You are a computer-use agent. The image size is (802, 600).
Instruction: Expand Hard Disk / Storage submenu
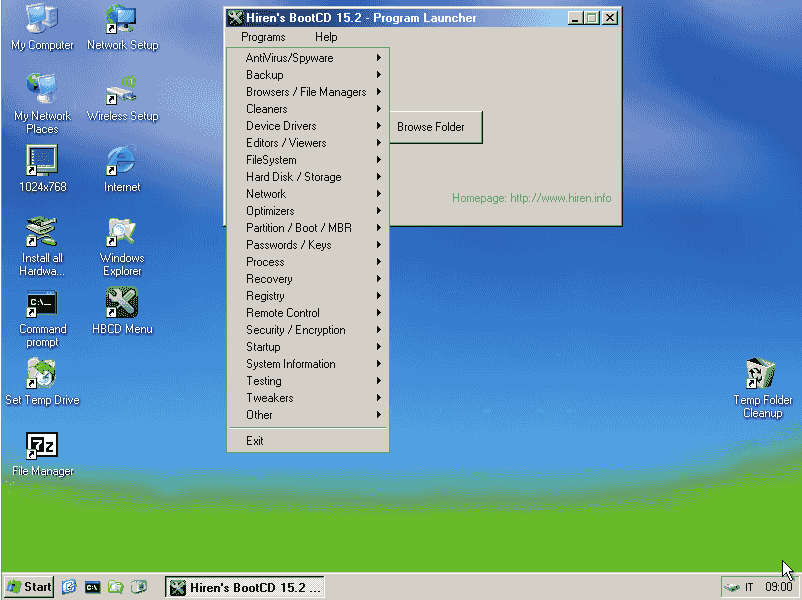point(308,176)
